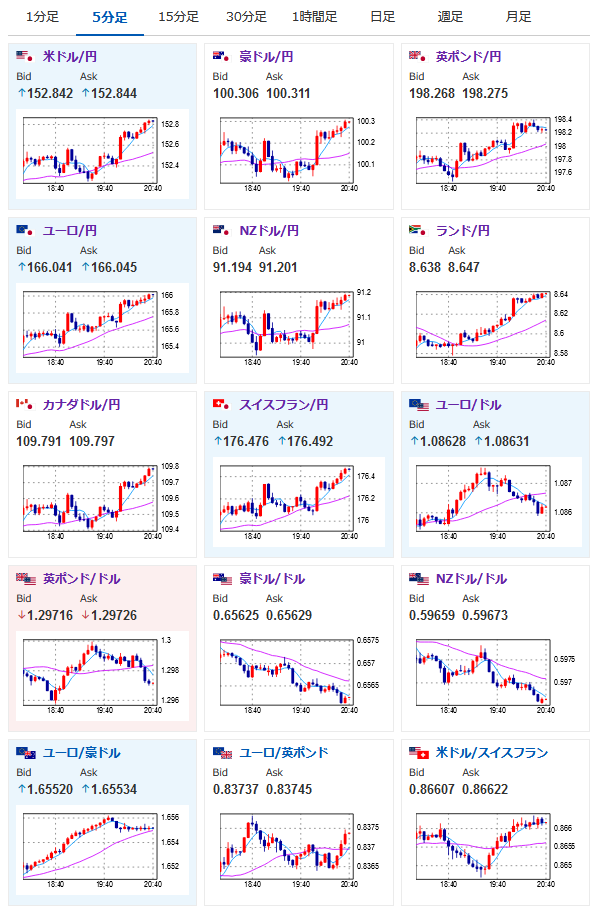Open the ユーロ/英ポンド pair link
Image resolution: width=597 pixels, height=910 pixels.
(284, 753)
